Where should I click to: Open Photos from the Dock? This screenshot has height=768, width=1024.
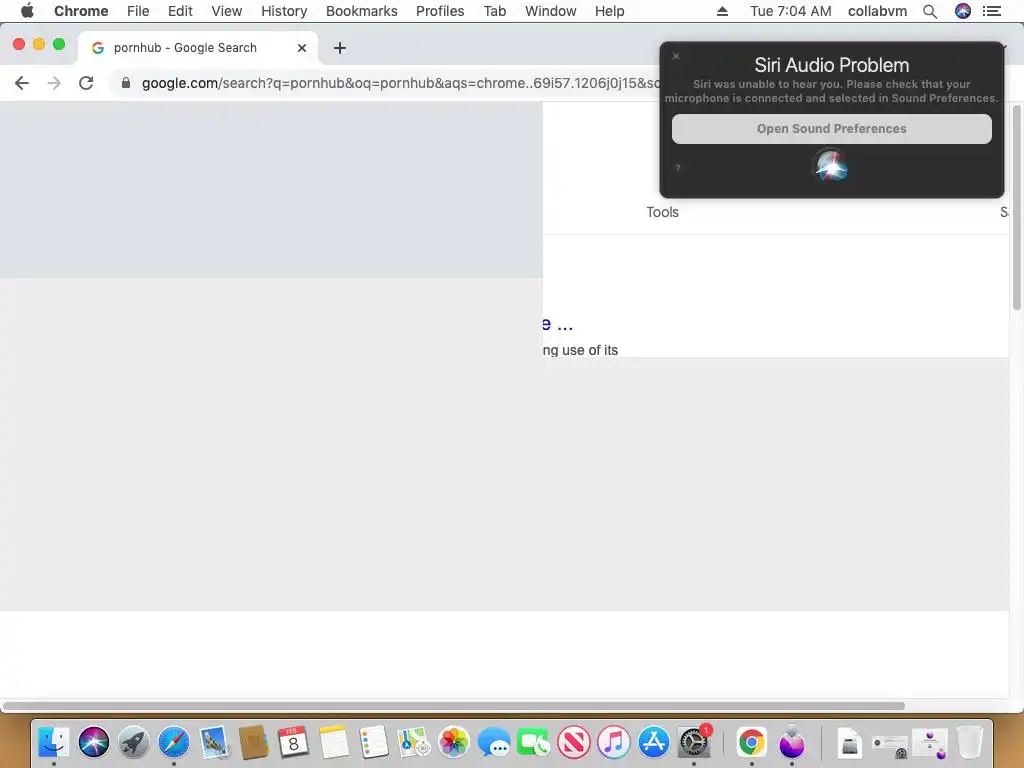point(453,742)
